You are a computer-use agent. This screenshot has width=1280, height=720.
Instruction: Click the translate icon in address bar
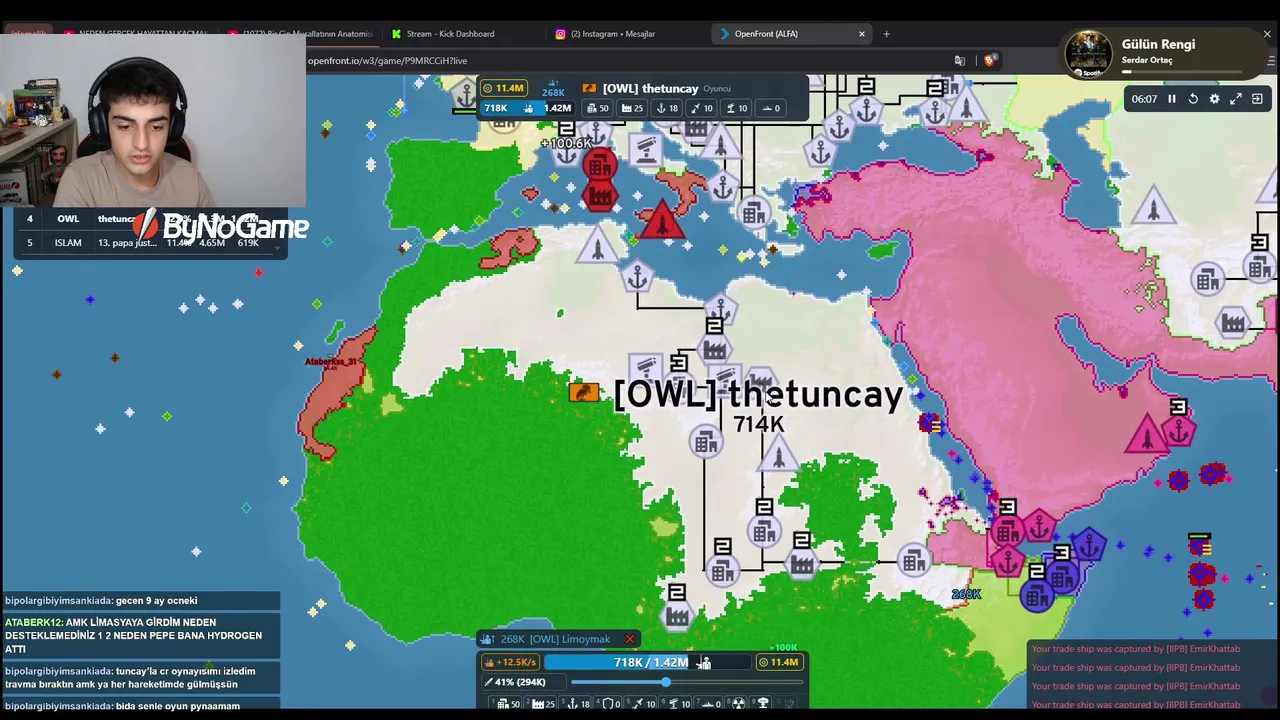[x=960, y=61]
